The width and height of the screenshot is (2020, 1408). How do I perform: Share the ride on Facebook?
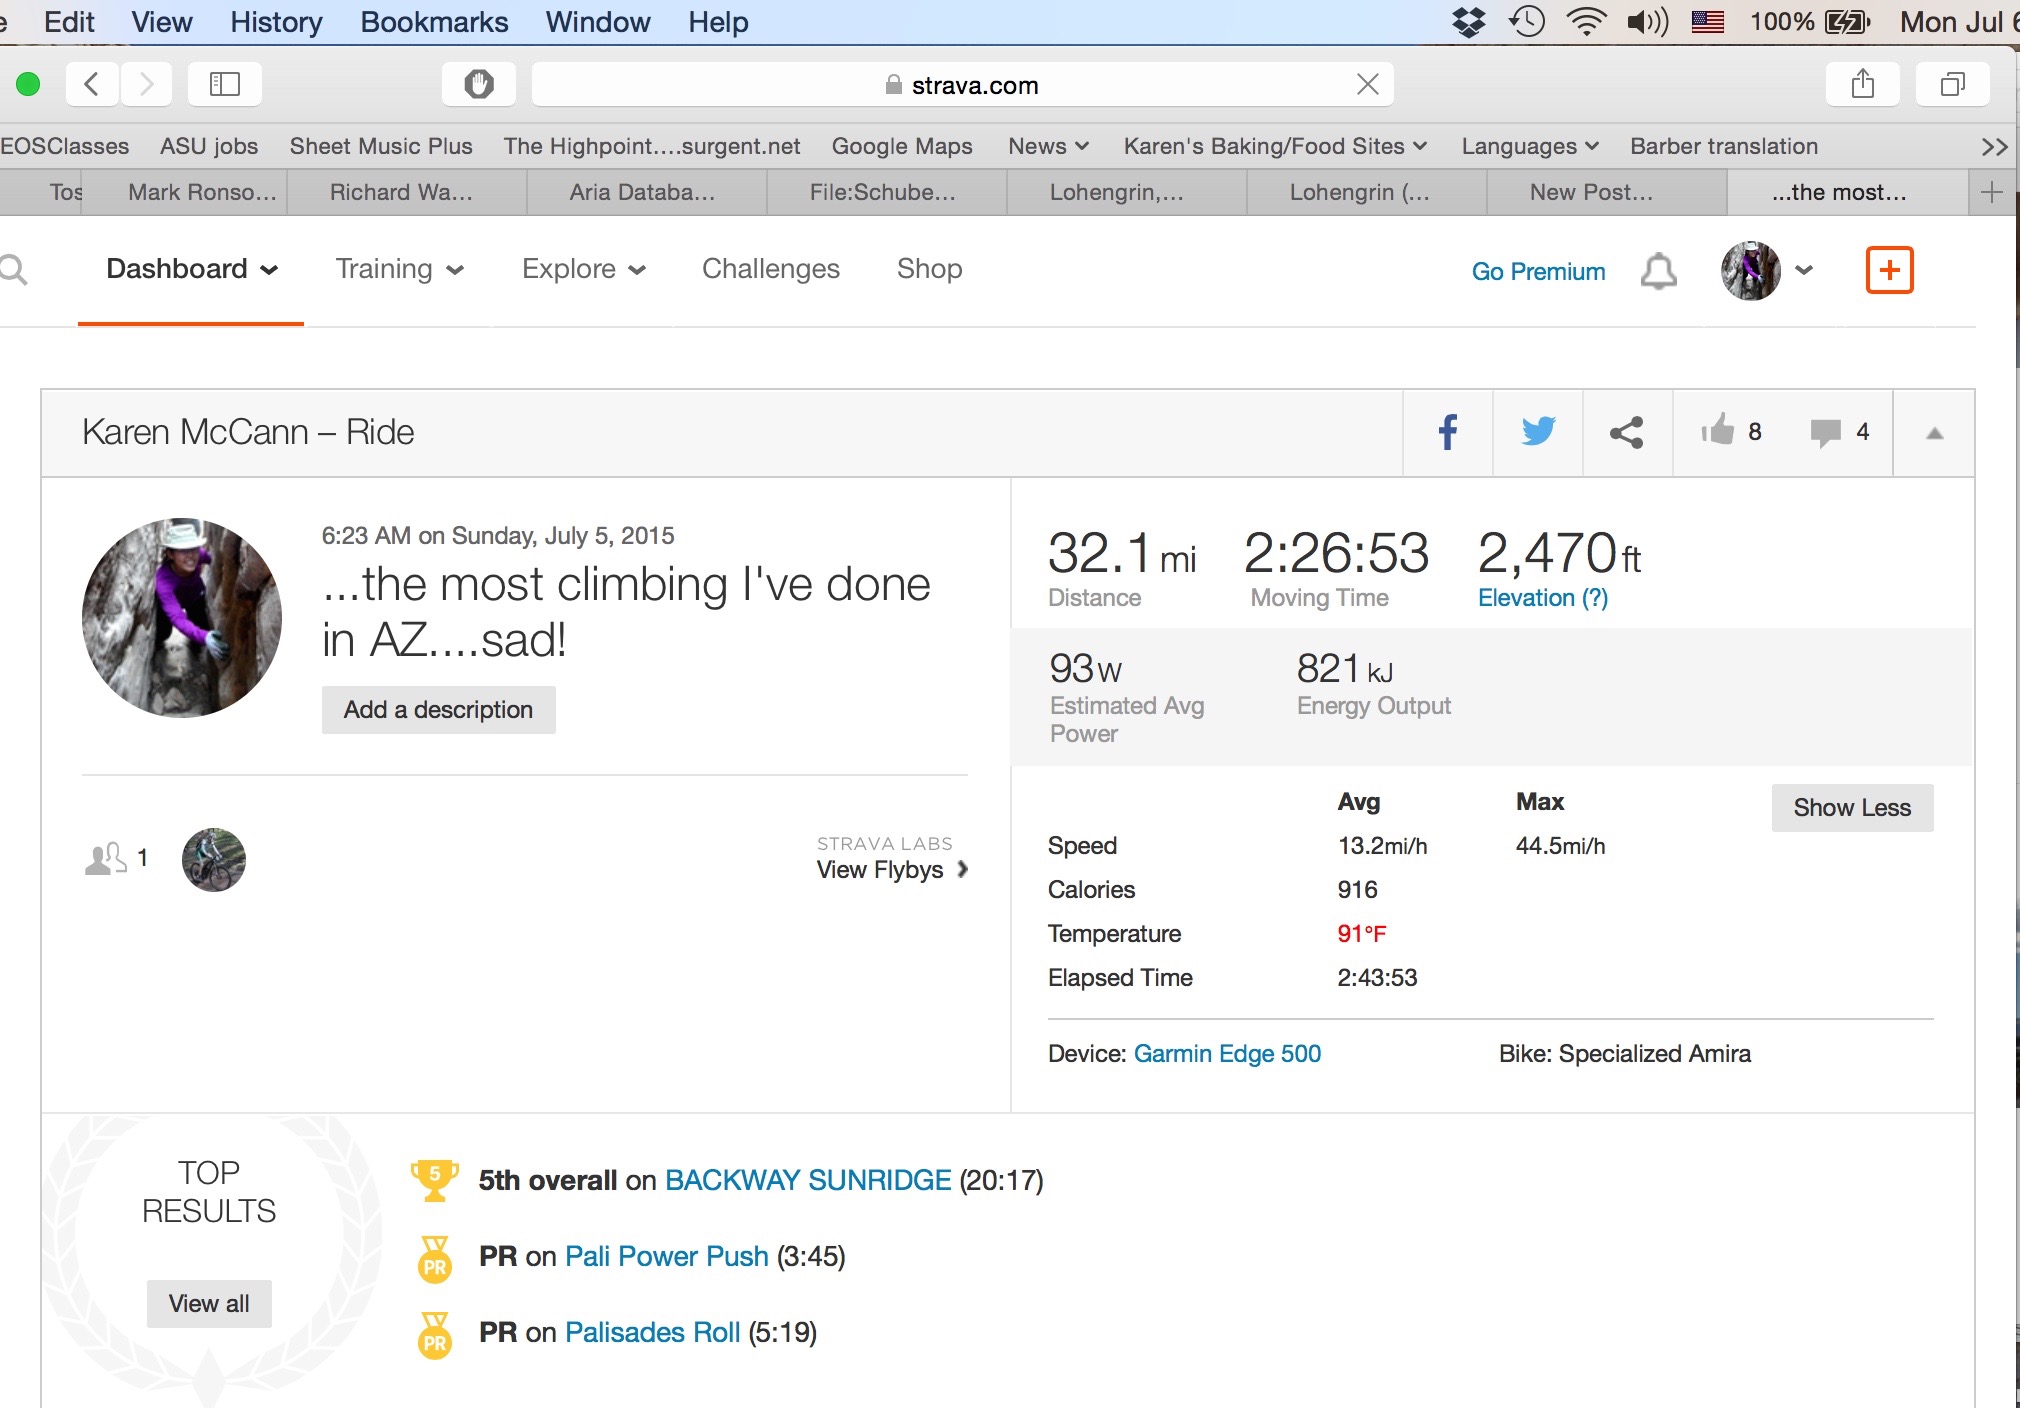point(1447,432)
